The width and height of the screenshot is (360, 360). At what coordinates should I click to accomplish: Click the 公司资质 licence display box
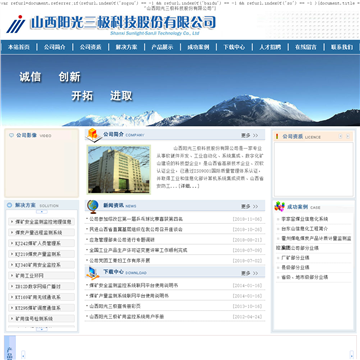[313, 169]
